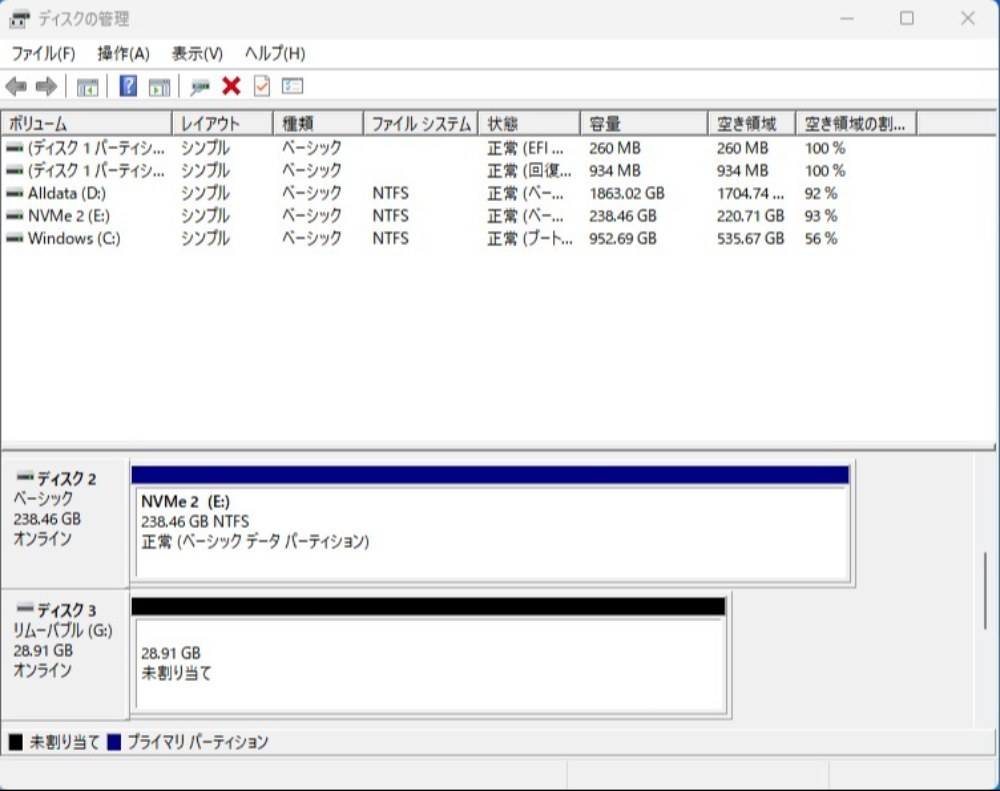Open the 操作(A) menu
This screenshot has width=1000, height=791.
pyautogui.click(x=123, y=54)
